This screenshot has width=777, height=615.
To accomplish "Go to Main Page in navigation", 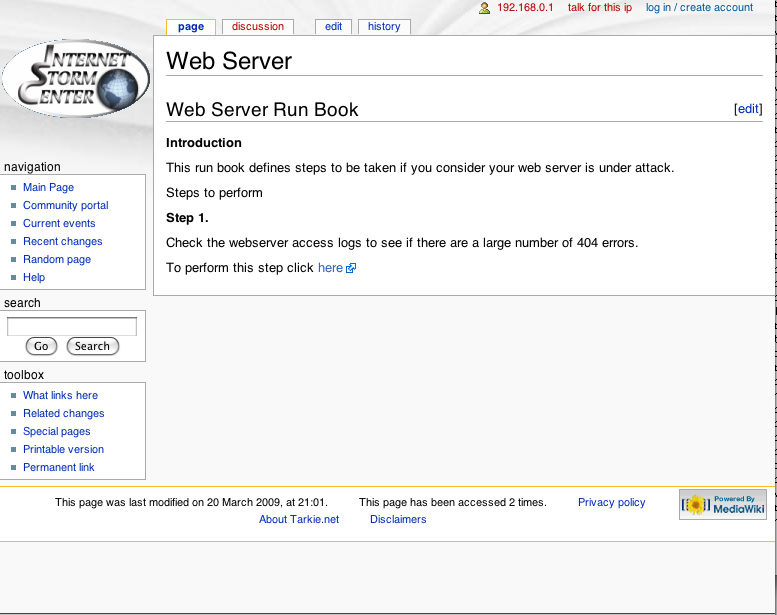I will (x=48, y=187).
